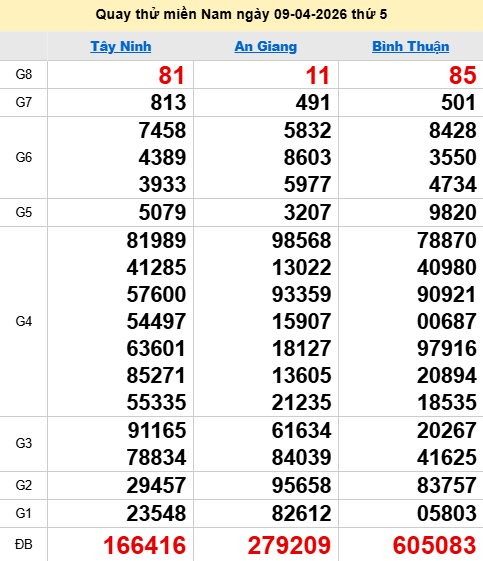This screenshot has height=561, width=483.
Task: Select the G5 number 9820
Action: pos(453,212)
